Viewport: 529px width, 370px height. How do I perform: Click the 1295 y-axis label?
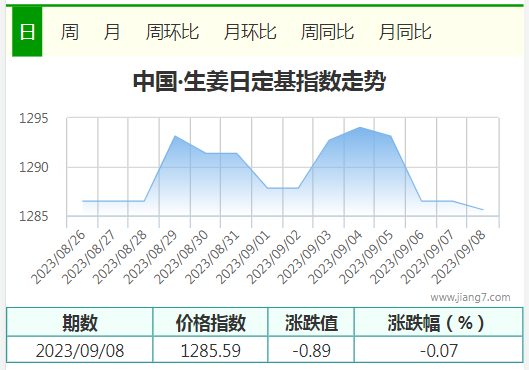point(34,119)
